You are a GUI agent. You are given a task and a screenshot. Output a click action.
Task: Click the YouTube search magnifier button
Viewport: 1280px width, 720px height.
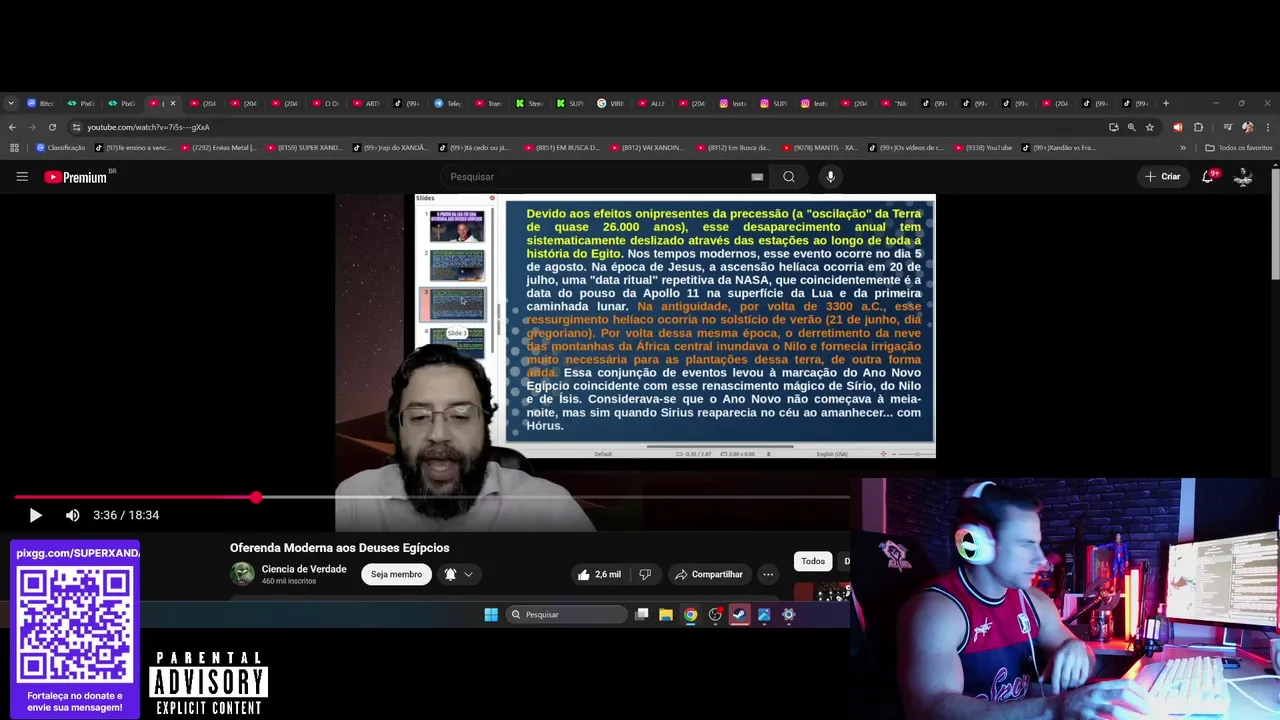[789, 177]
